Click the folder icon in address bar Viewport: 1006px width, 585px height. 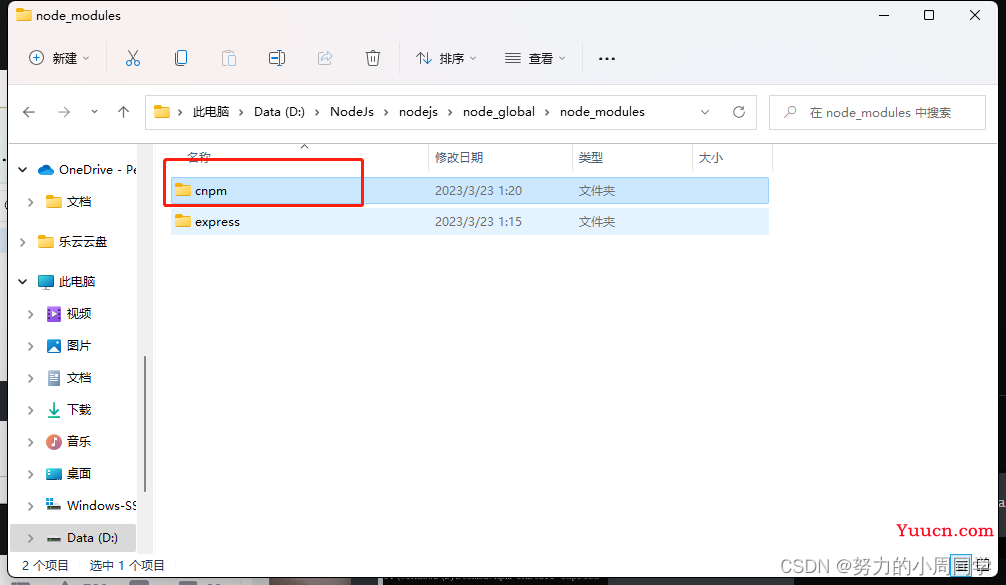click(162, 112)
